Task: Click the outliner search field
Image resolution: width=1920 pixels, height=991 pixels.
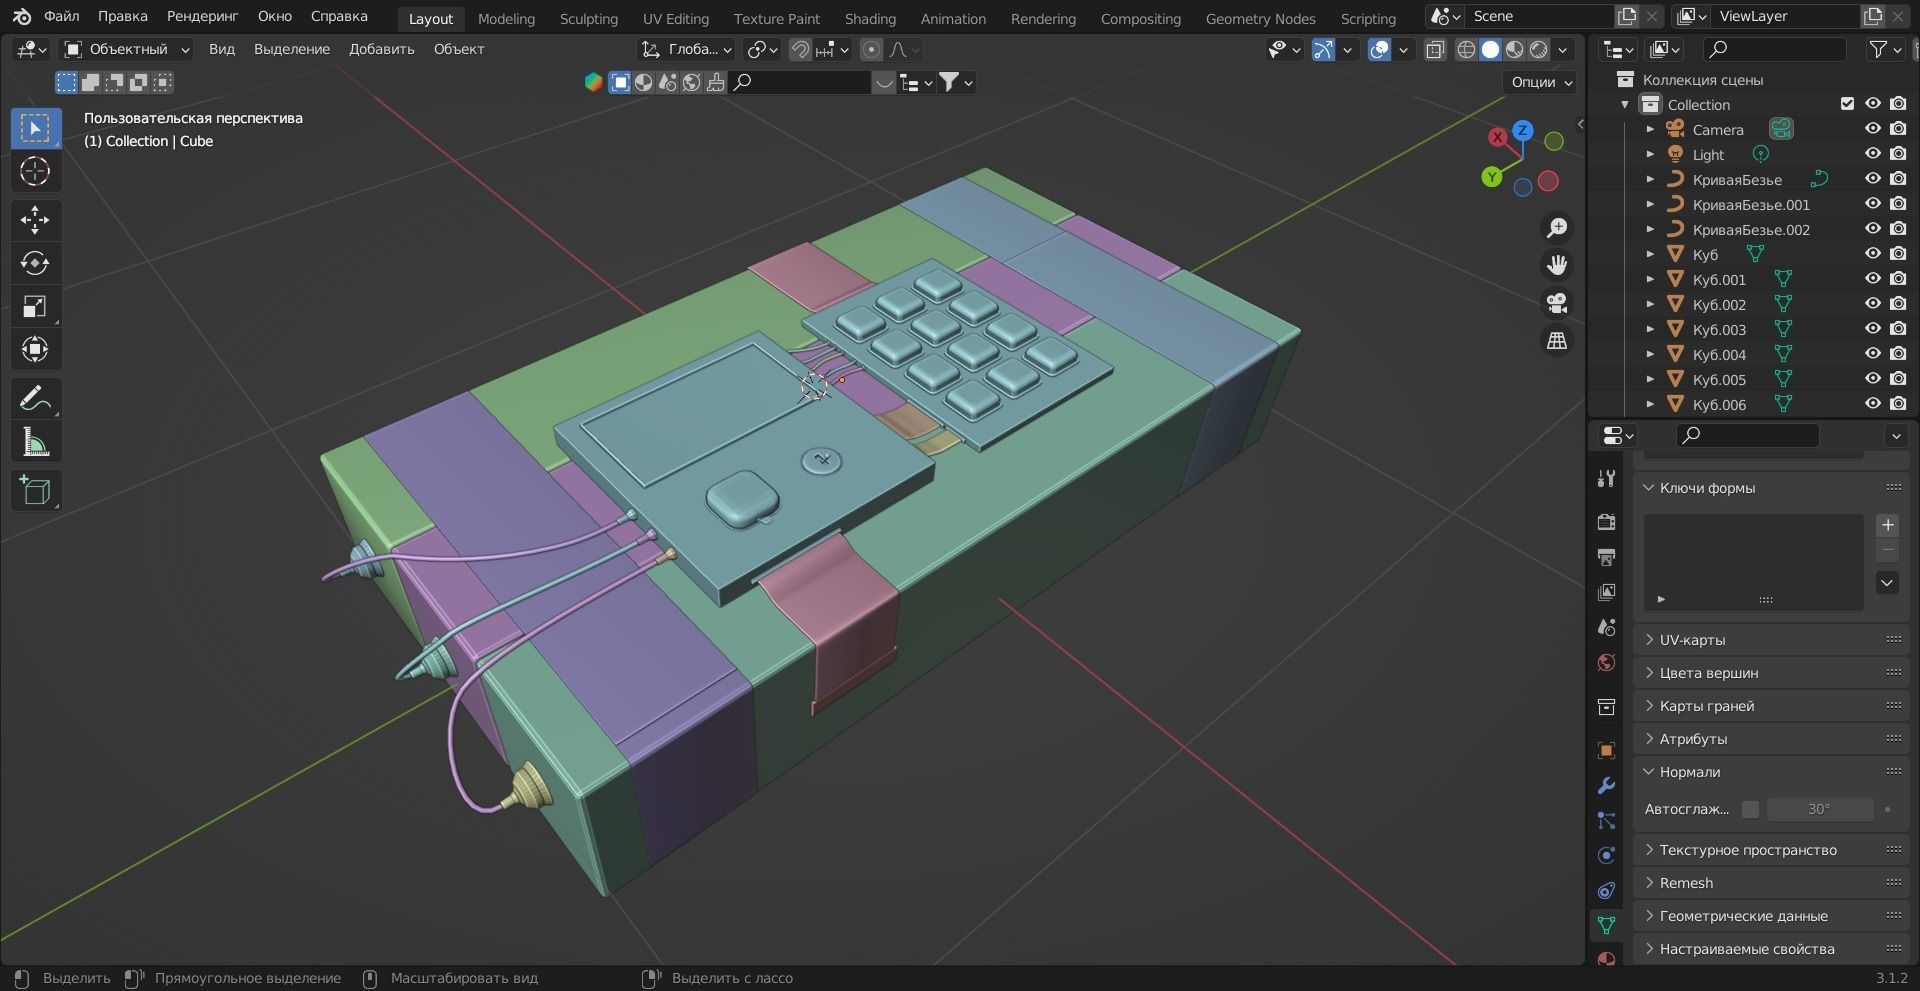Action: [x=1775, y=49]
